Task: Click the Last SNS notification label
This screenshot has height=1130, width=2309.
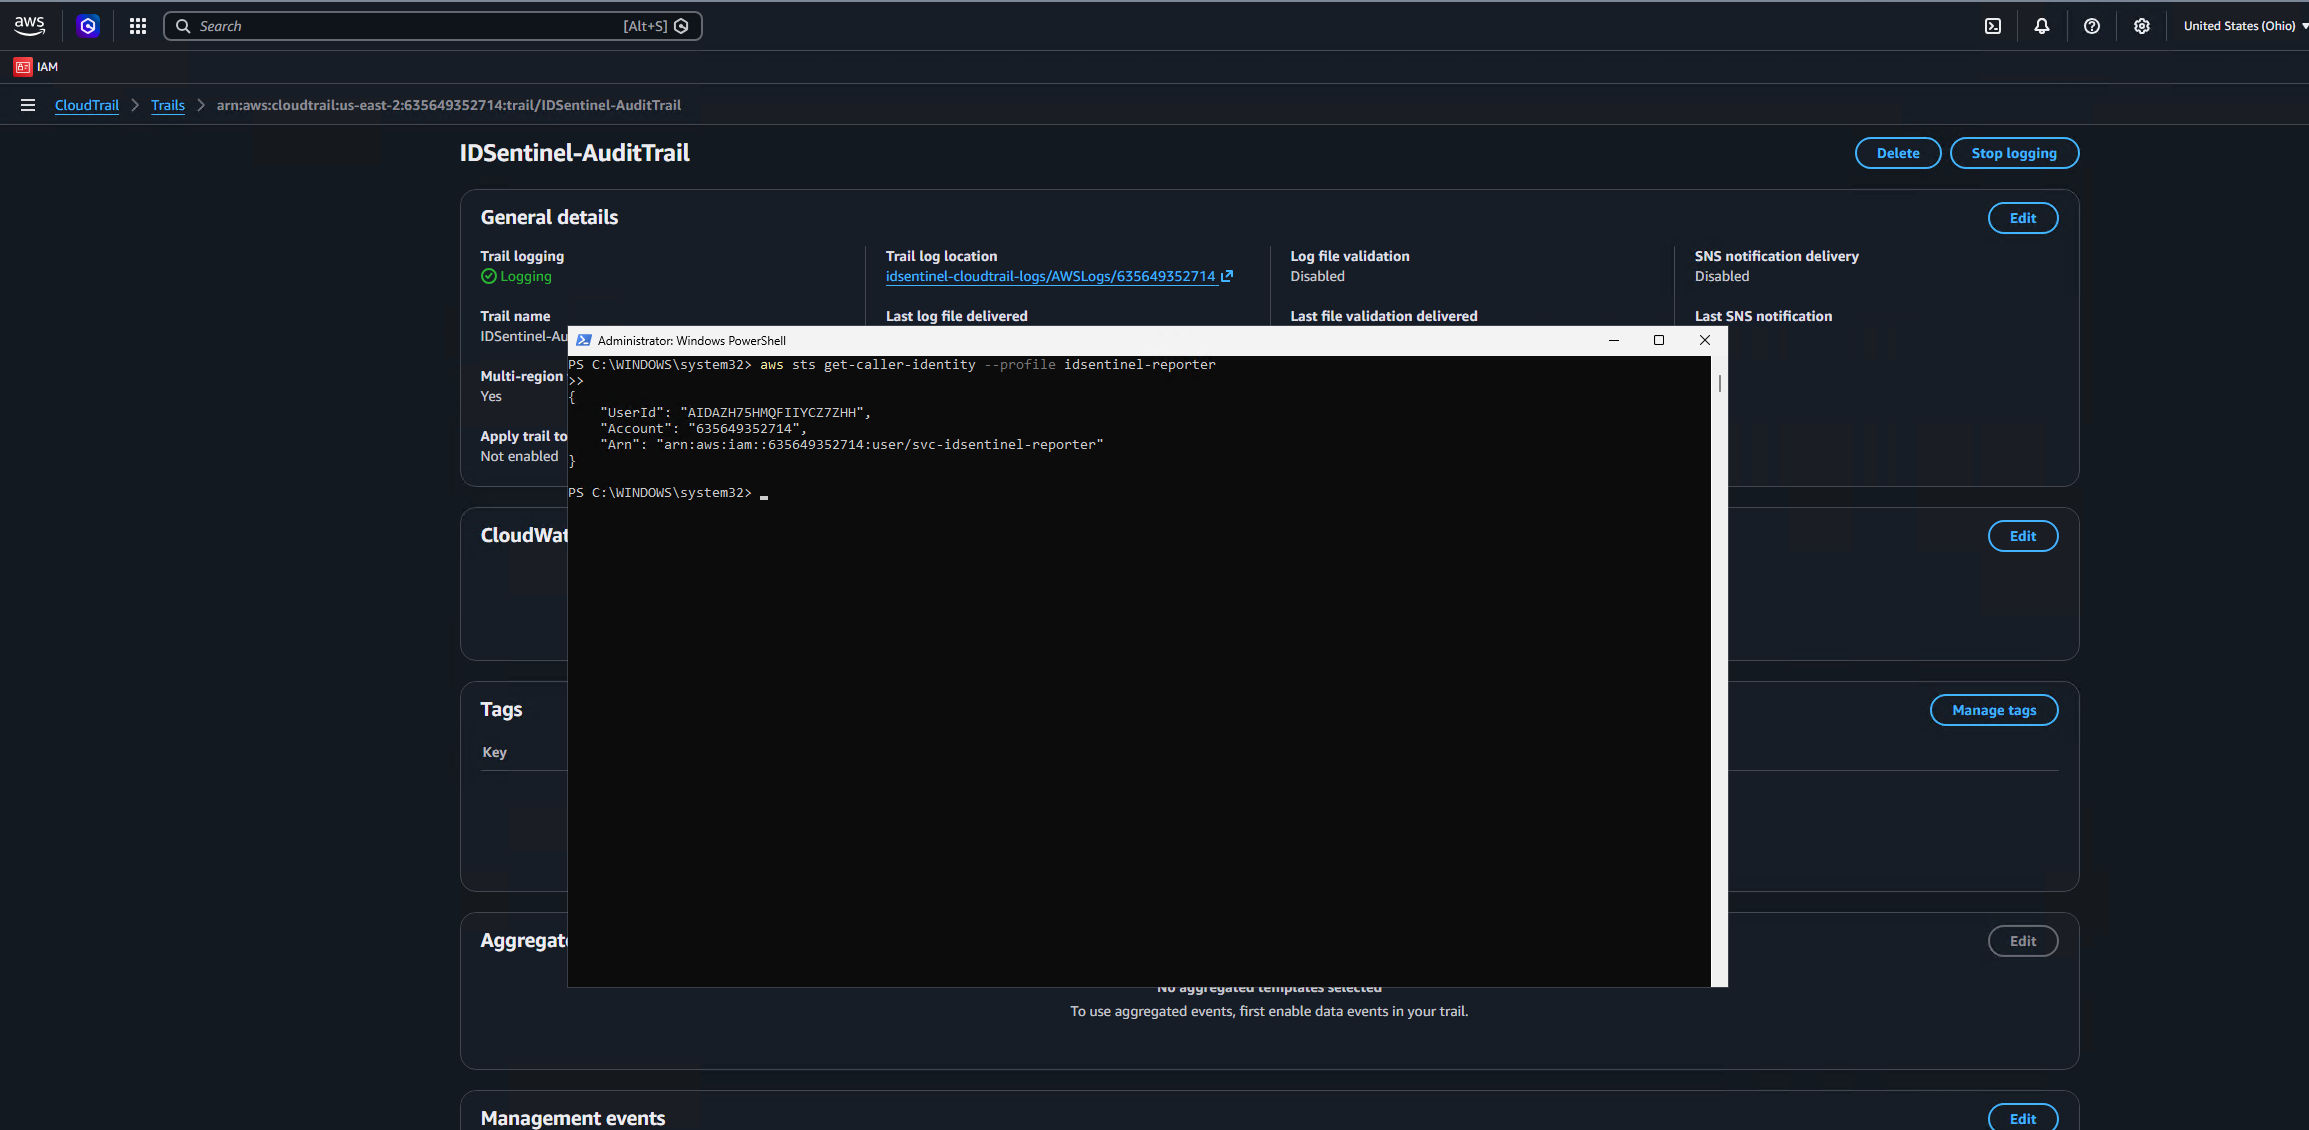Action: (1763, 316)
